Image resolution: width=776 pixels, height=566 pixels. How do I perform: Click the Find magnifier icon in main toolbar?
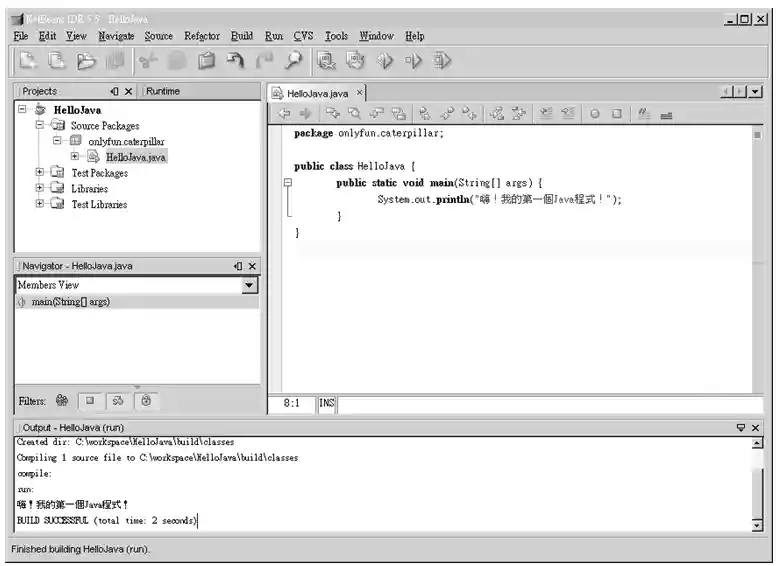pyautogui.click(x=293, y=61)
